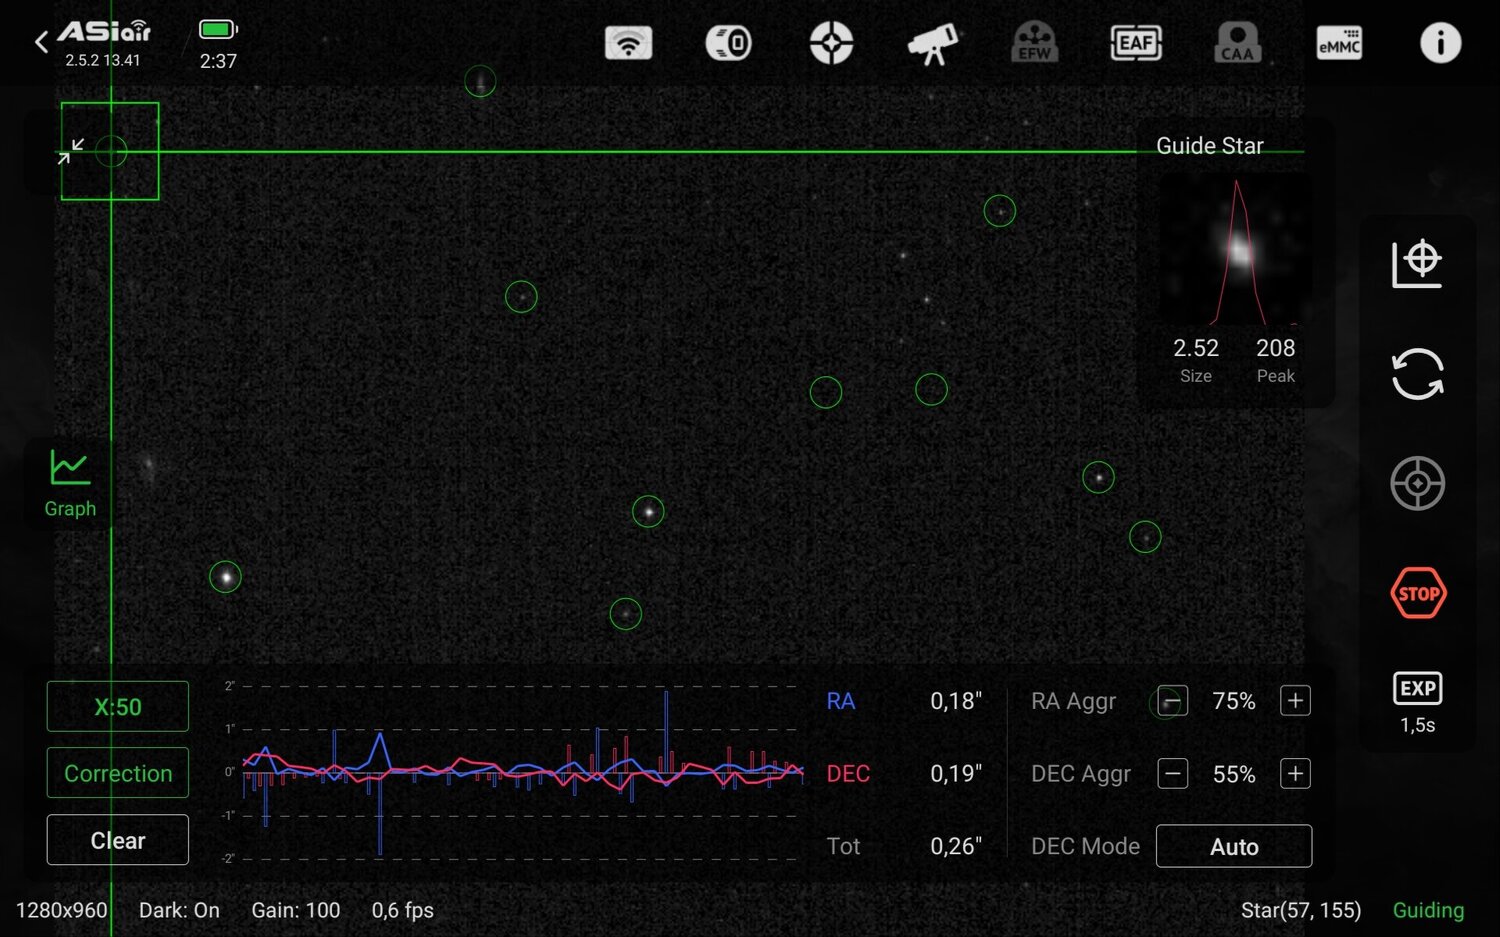Viewport: 1500px width, 937px height.
Task: Open the CAA rotator icon
Action: 1237,43
